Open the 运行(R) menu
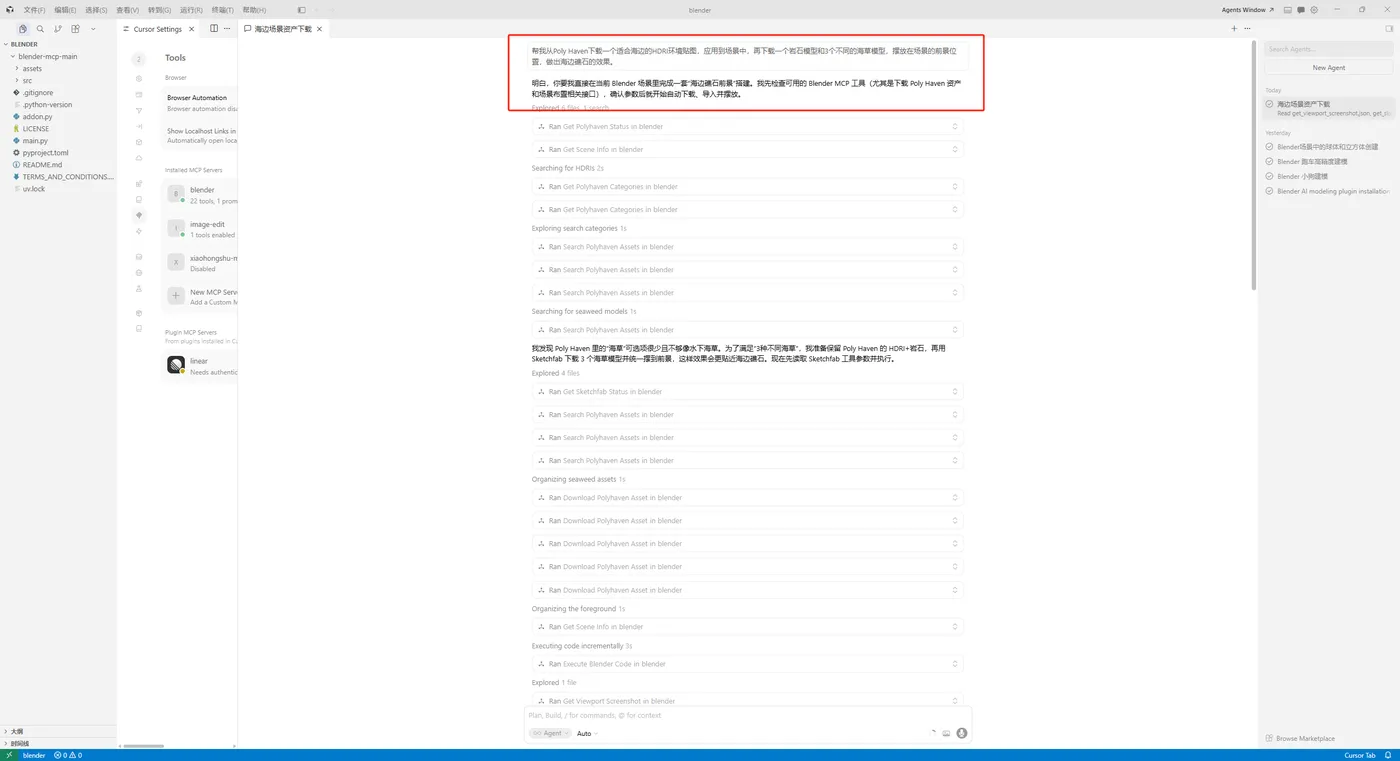Screen dimensions: 1400x761 [x=191, y=10]
